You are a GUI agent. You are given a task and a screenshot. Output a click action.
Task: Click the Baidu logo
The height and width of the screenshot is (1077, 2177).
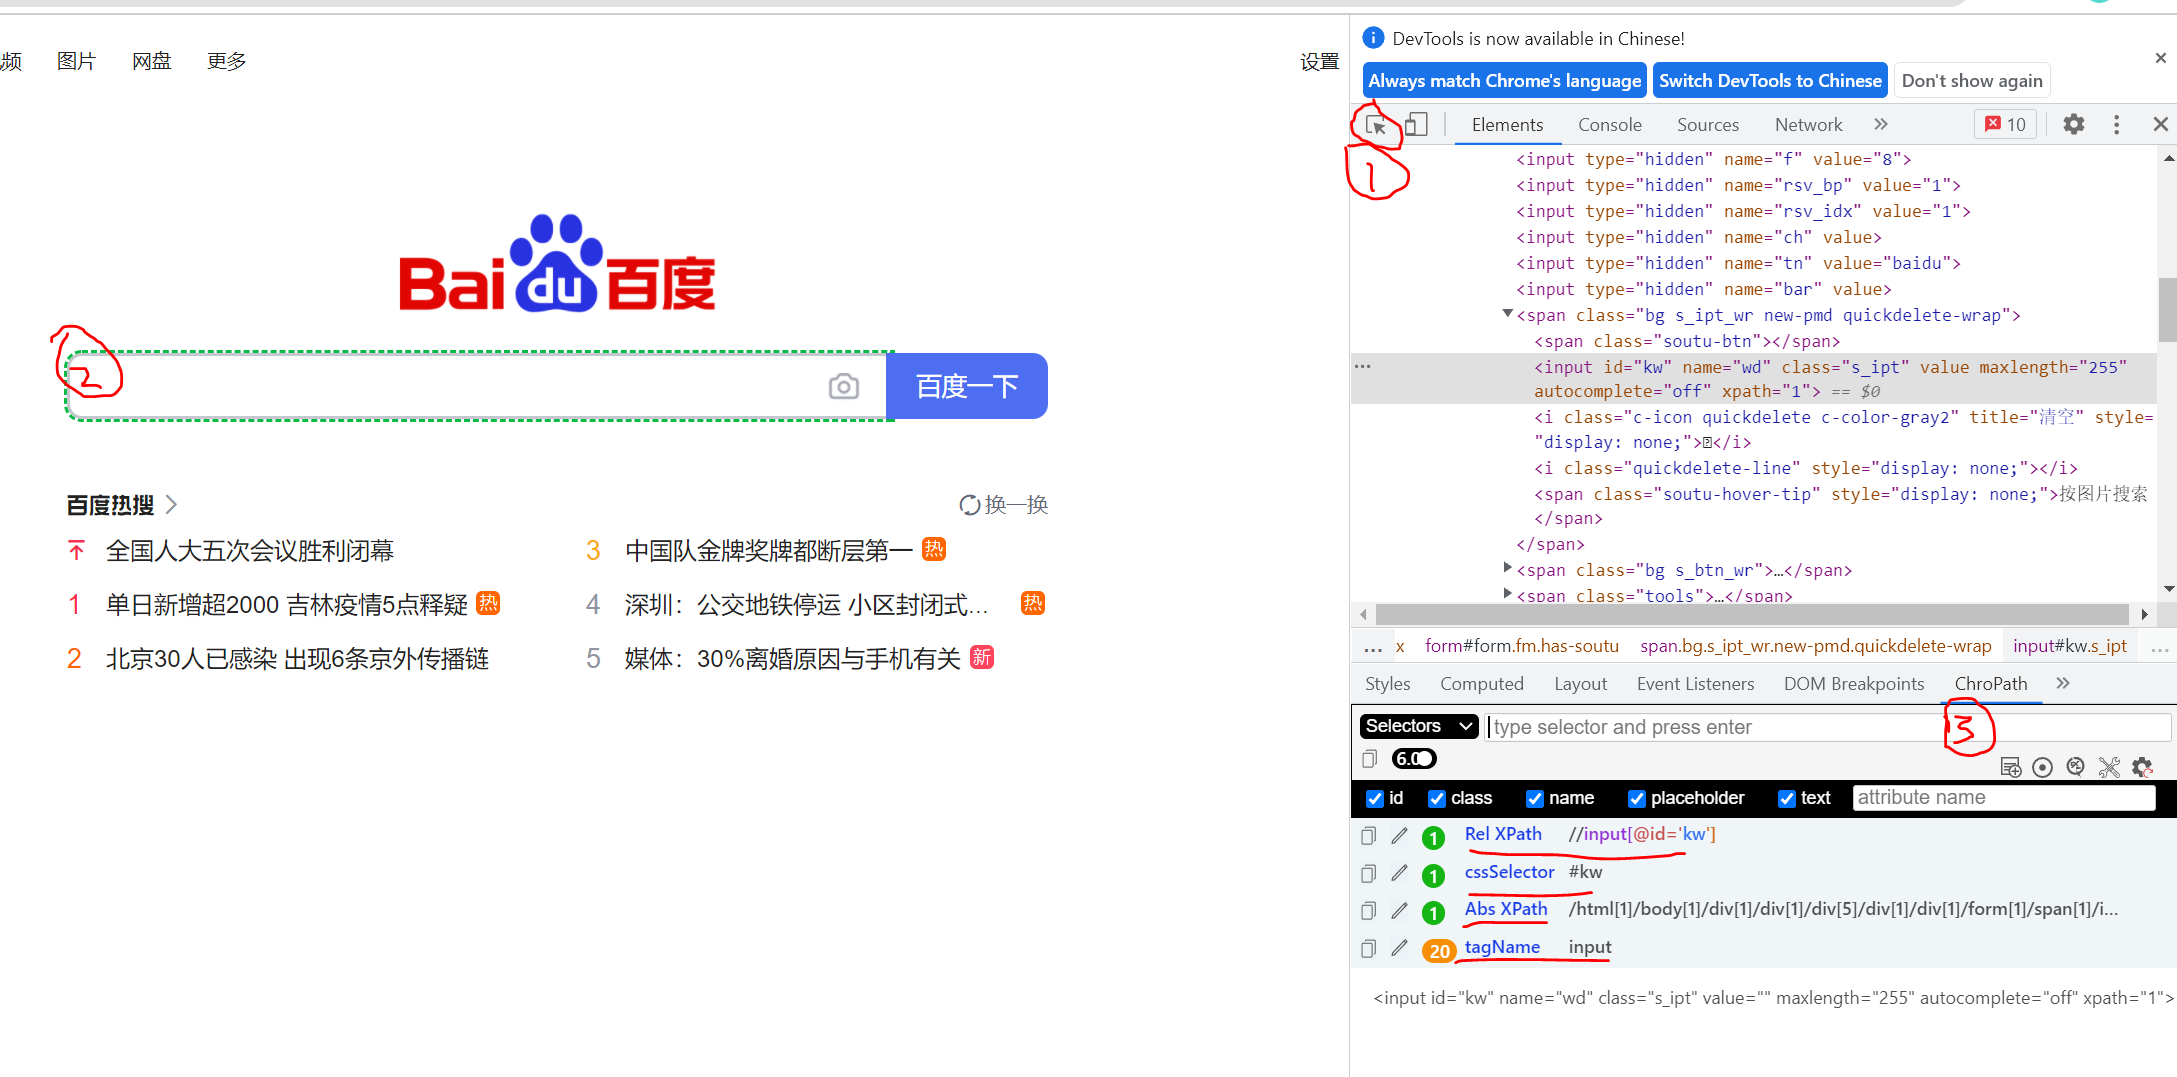[x=557, y=263]
